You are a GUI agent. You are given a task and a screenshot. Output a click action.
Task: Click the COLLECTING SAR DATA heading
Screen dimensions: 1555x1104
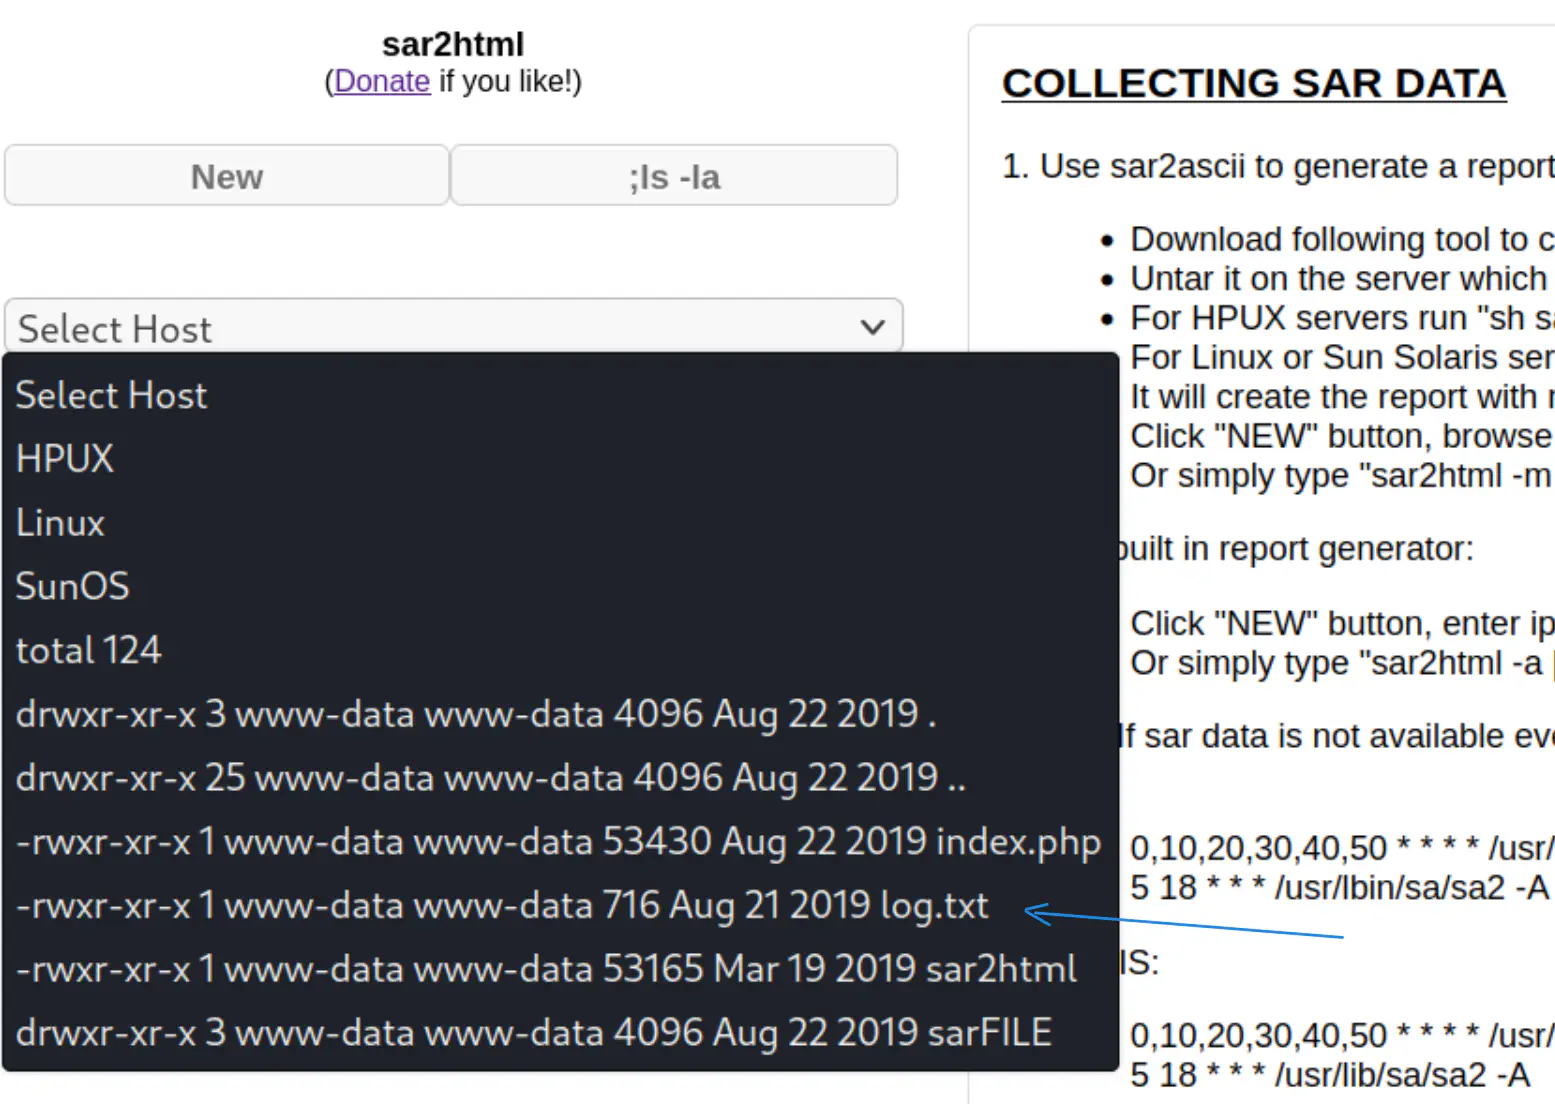pos(1253,83)
